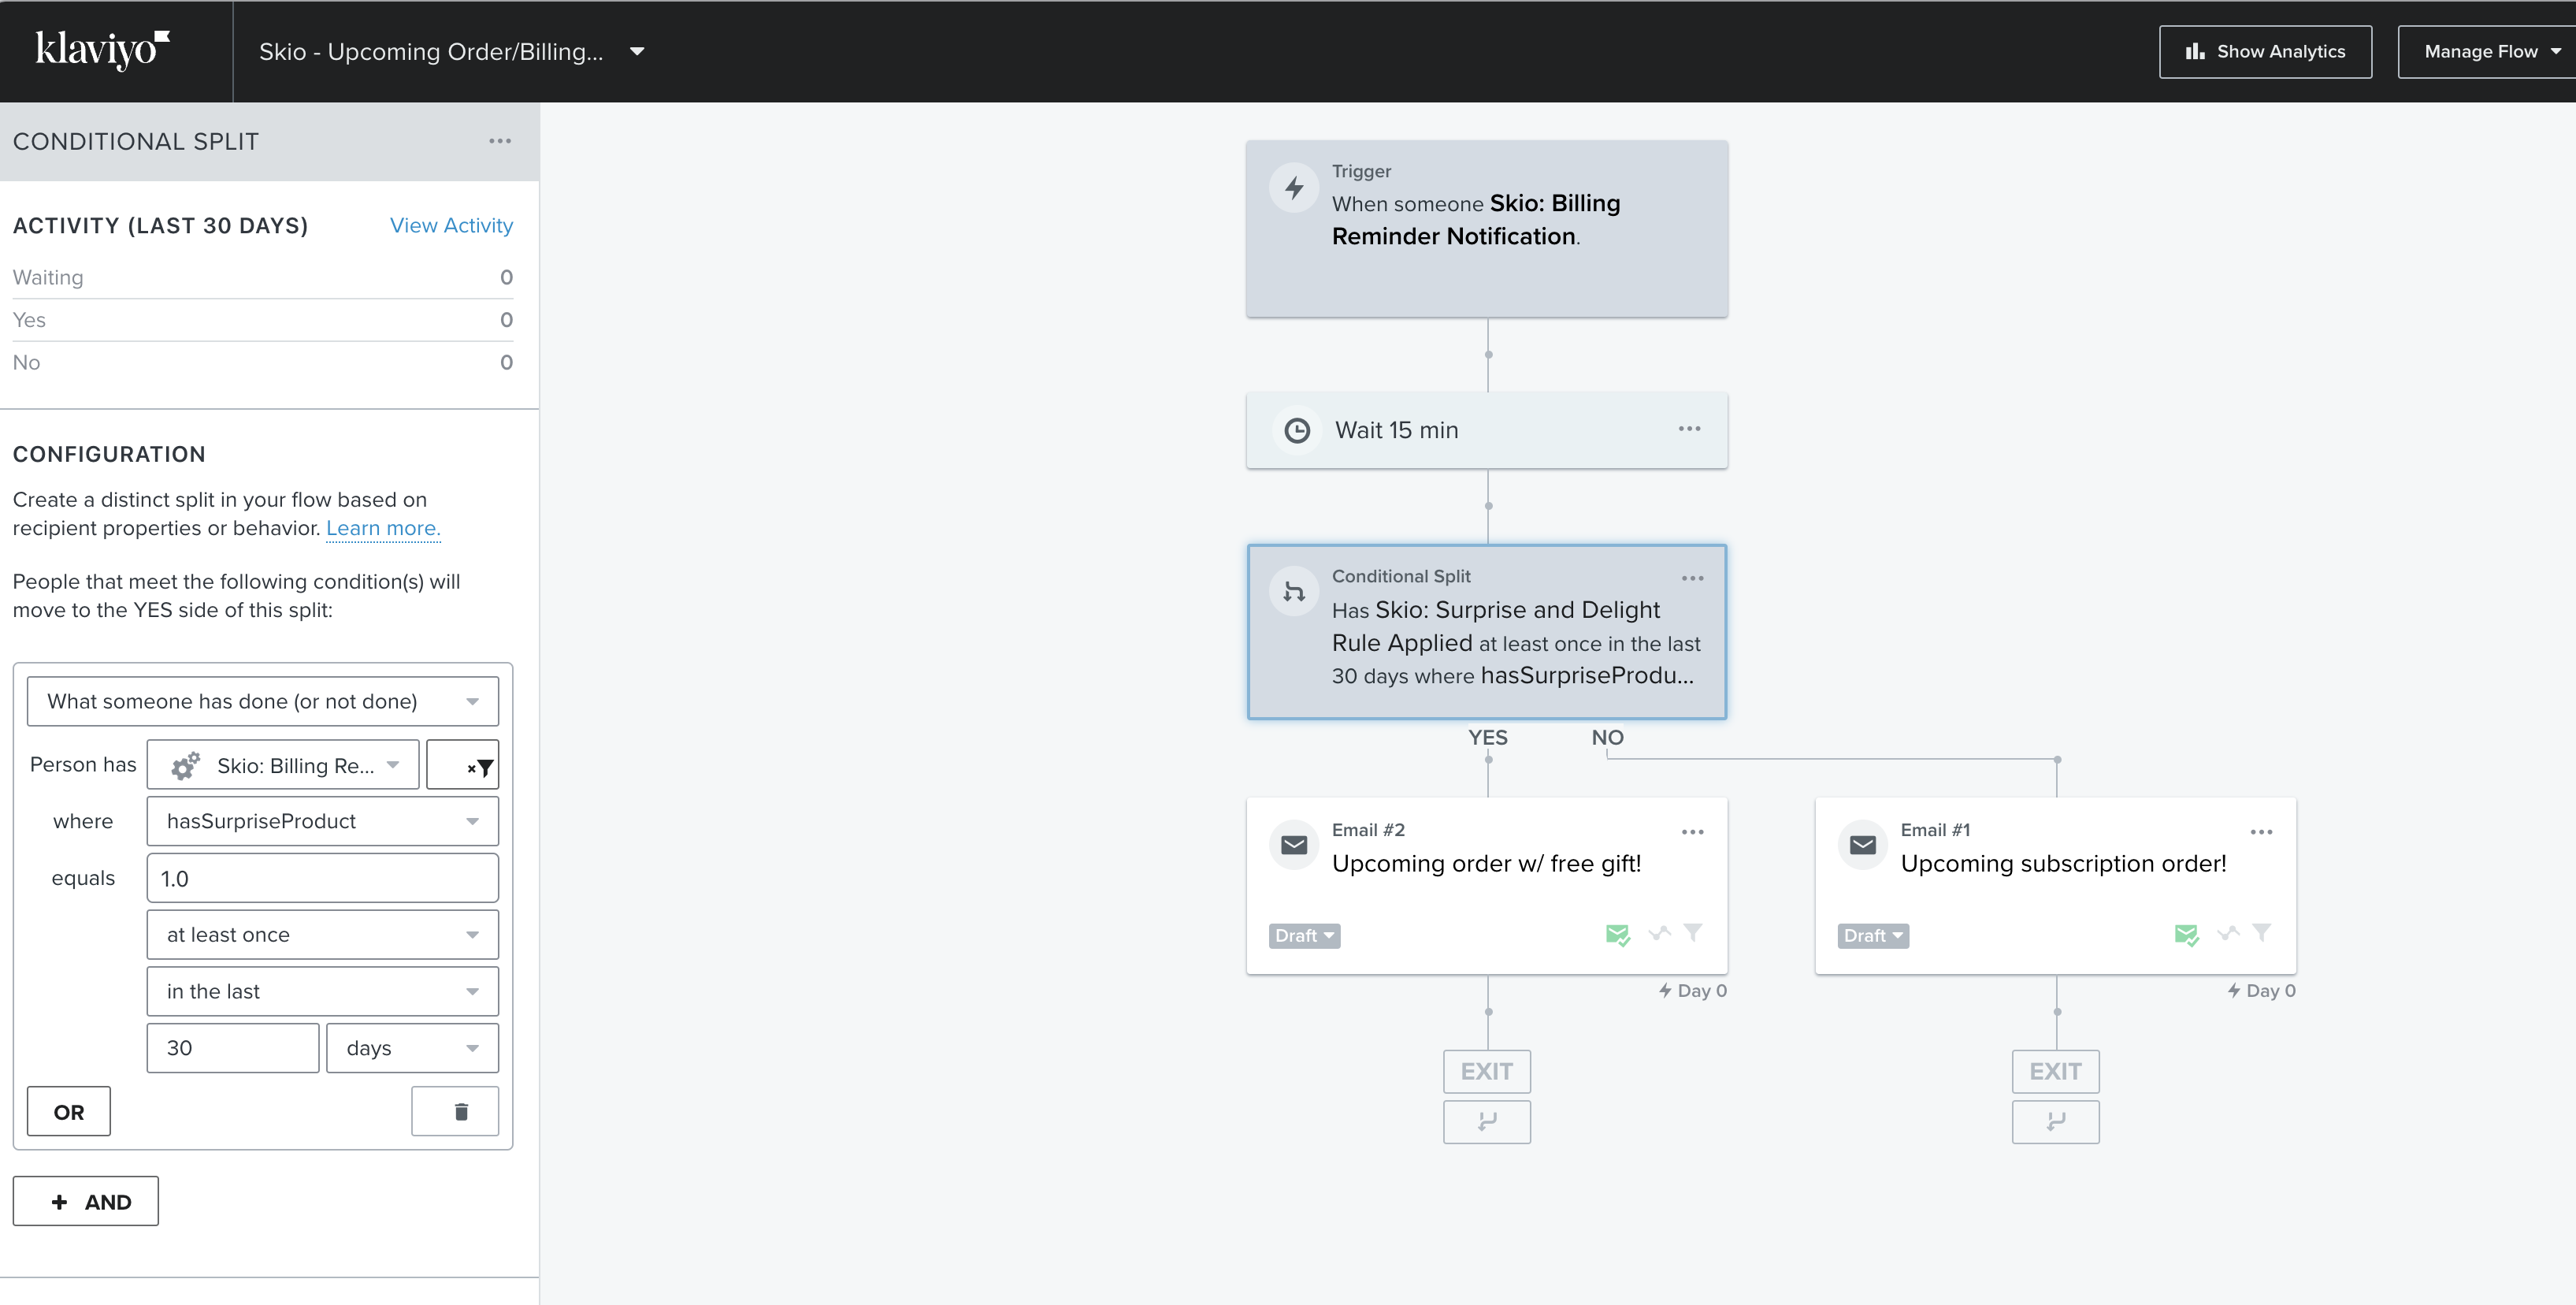Open Email #1 options menu
This screenshot has height=1305, width=2576.
2261,832
